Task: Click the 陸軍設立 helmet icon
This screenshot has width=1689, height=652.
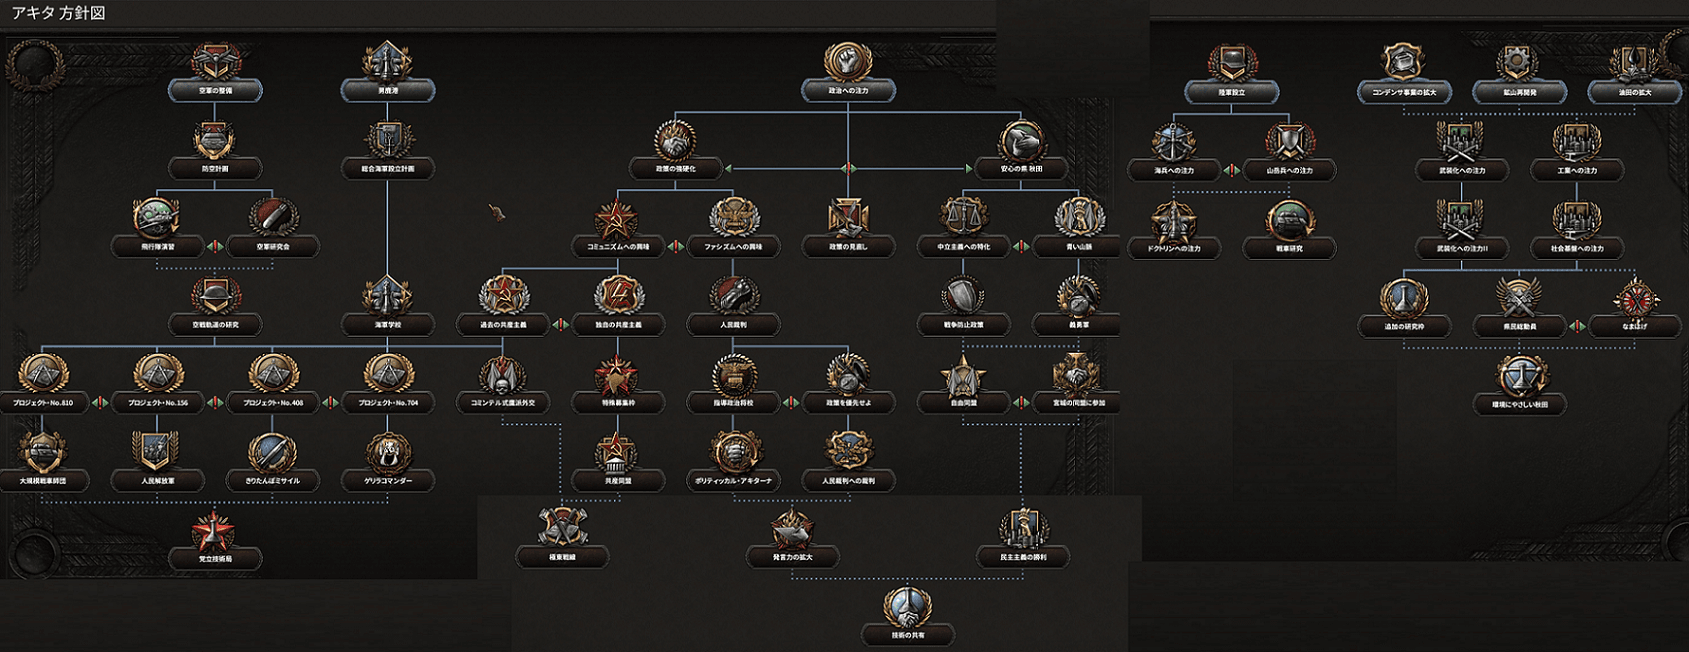Action: (1231, 65)
